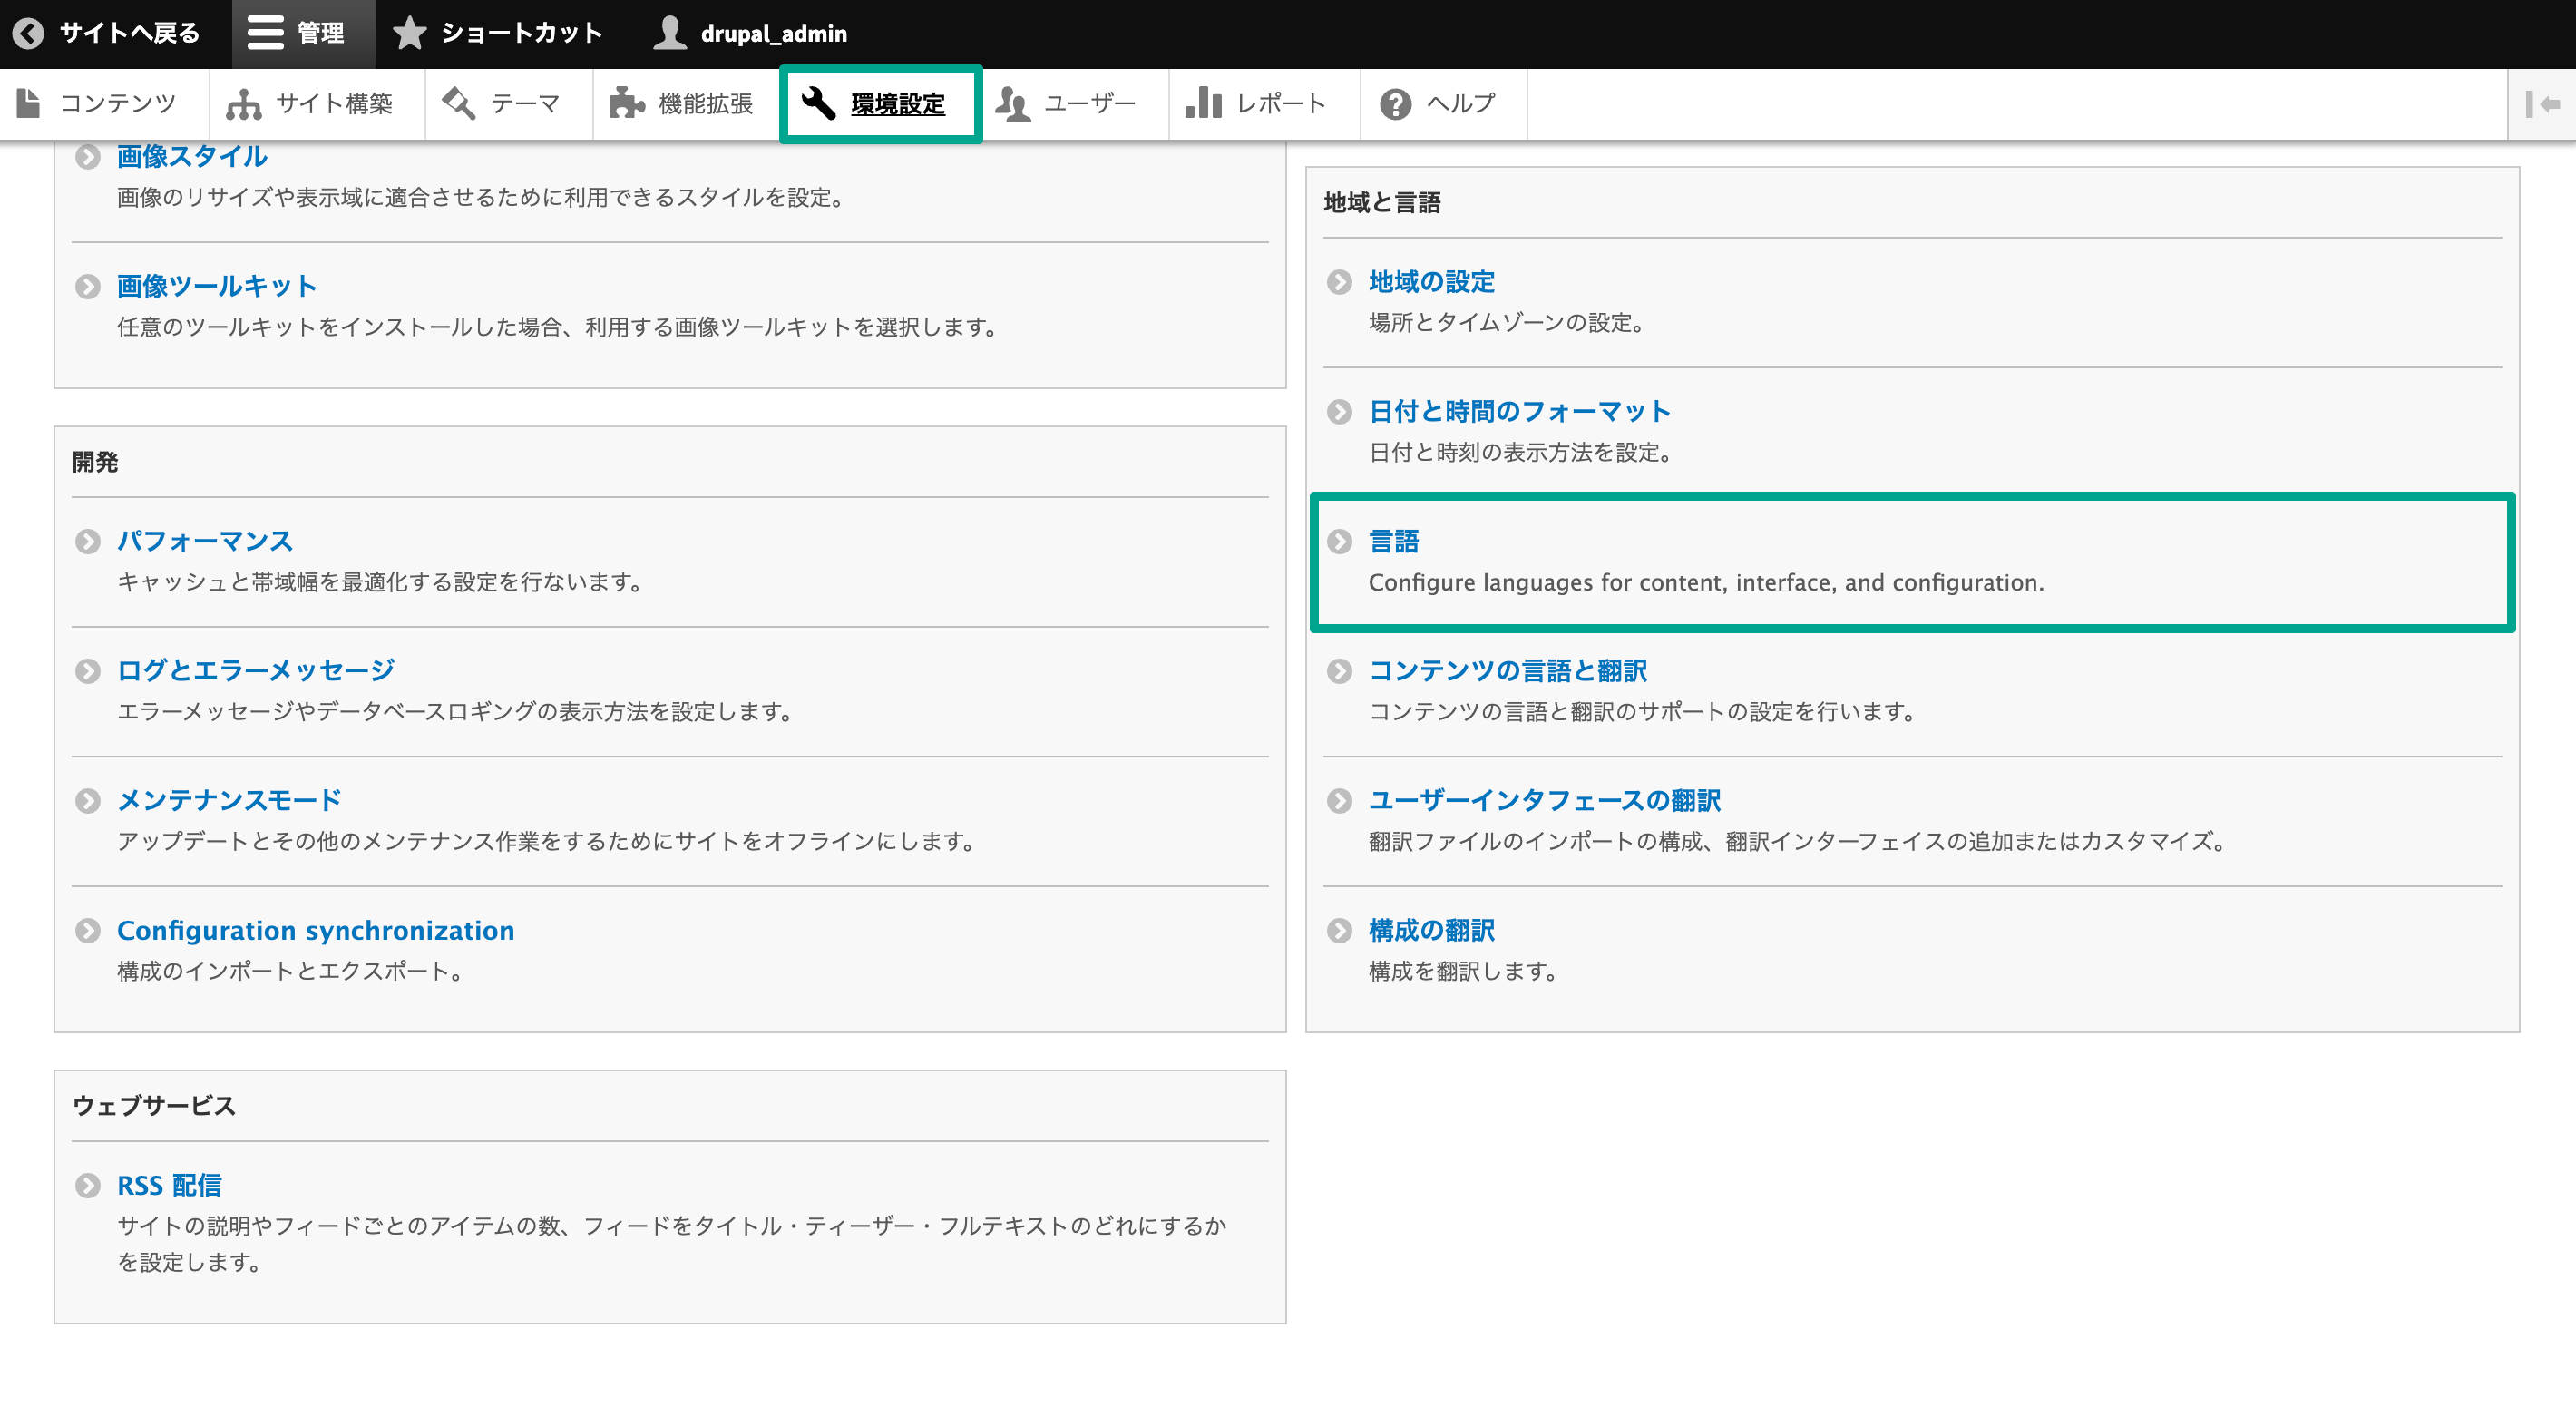The height and width of the screenshot is (1417, 2576).
Task: Click the 開発 section heading
Action: (x=95, y=462)
